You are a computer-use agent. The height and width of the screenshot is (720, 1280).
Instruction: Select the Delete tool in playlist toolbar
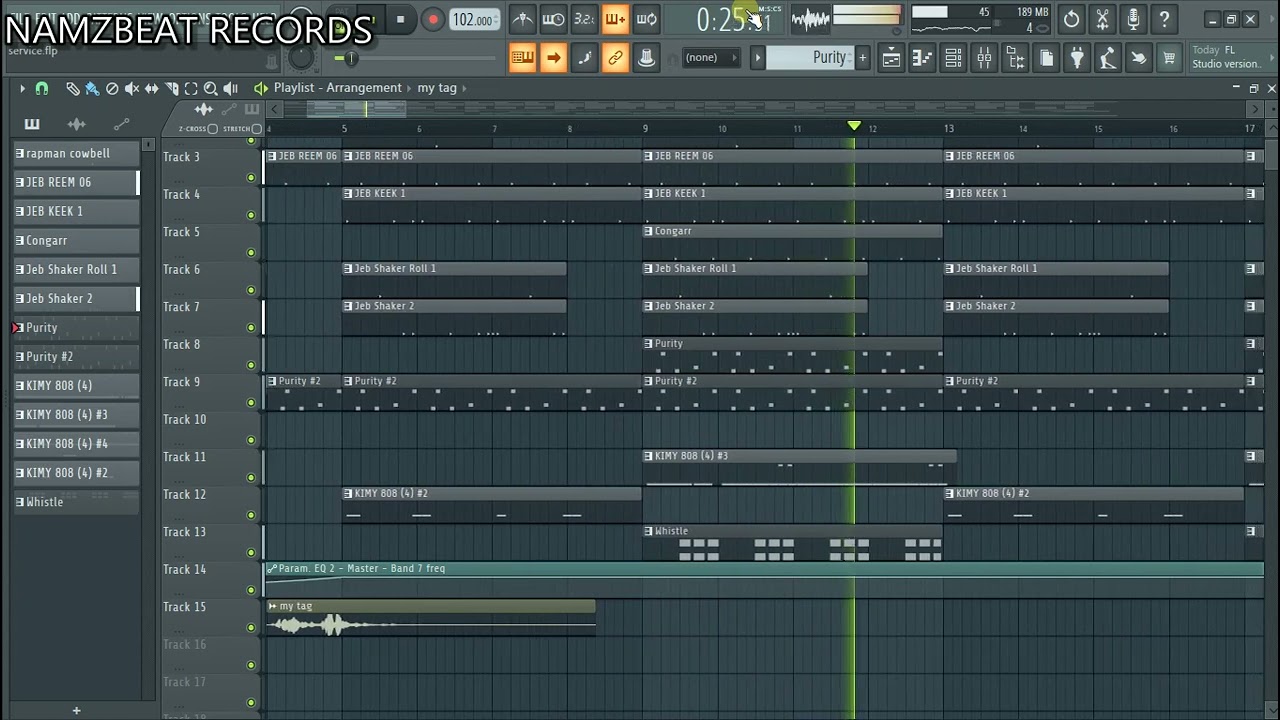[x=112, y=88]
